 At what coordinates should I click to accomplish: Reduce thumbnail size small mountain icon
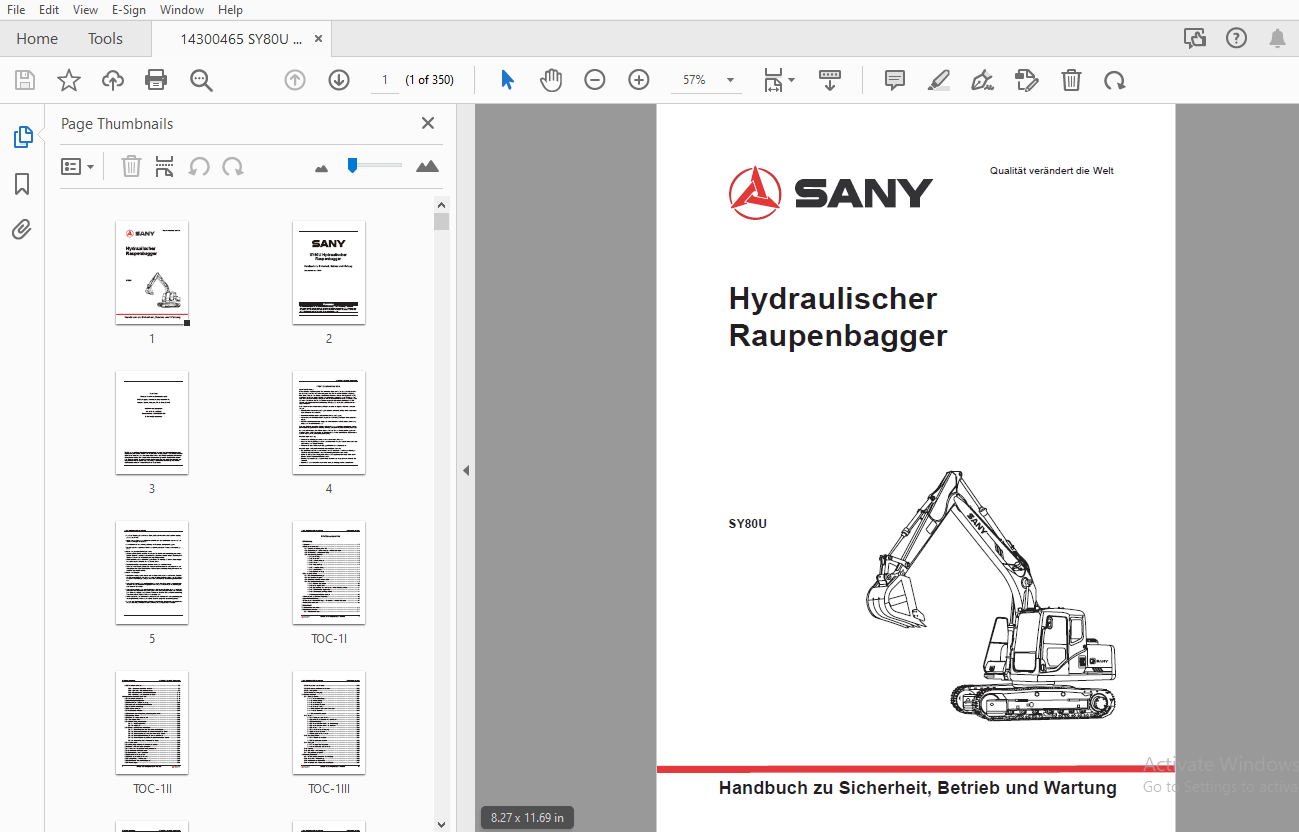(x=321, y=168)
